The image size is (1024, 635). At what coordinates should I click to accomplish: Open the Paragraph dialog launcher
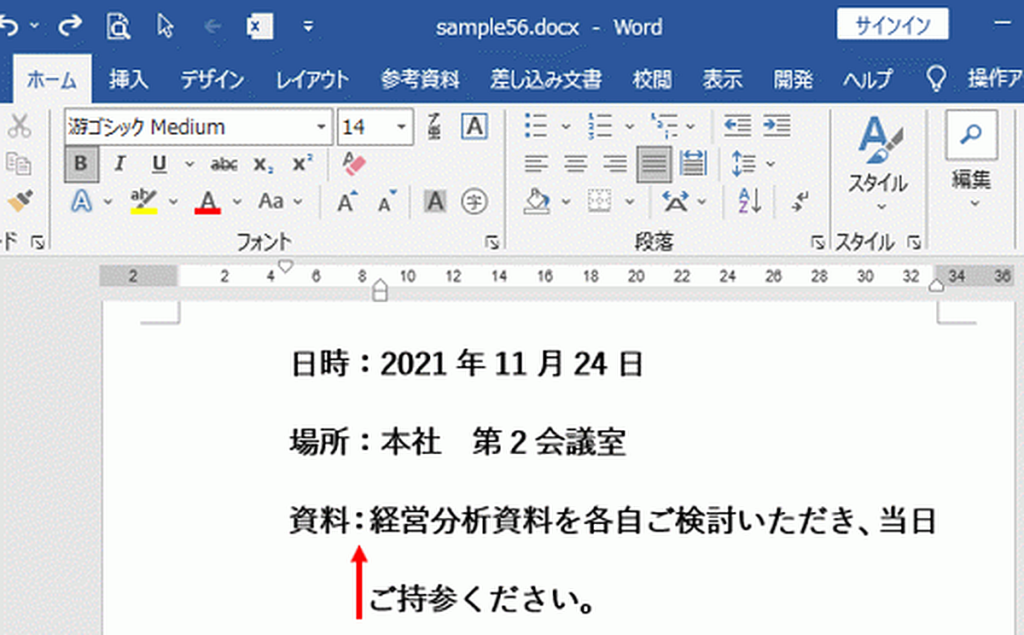point(817,243)
